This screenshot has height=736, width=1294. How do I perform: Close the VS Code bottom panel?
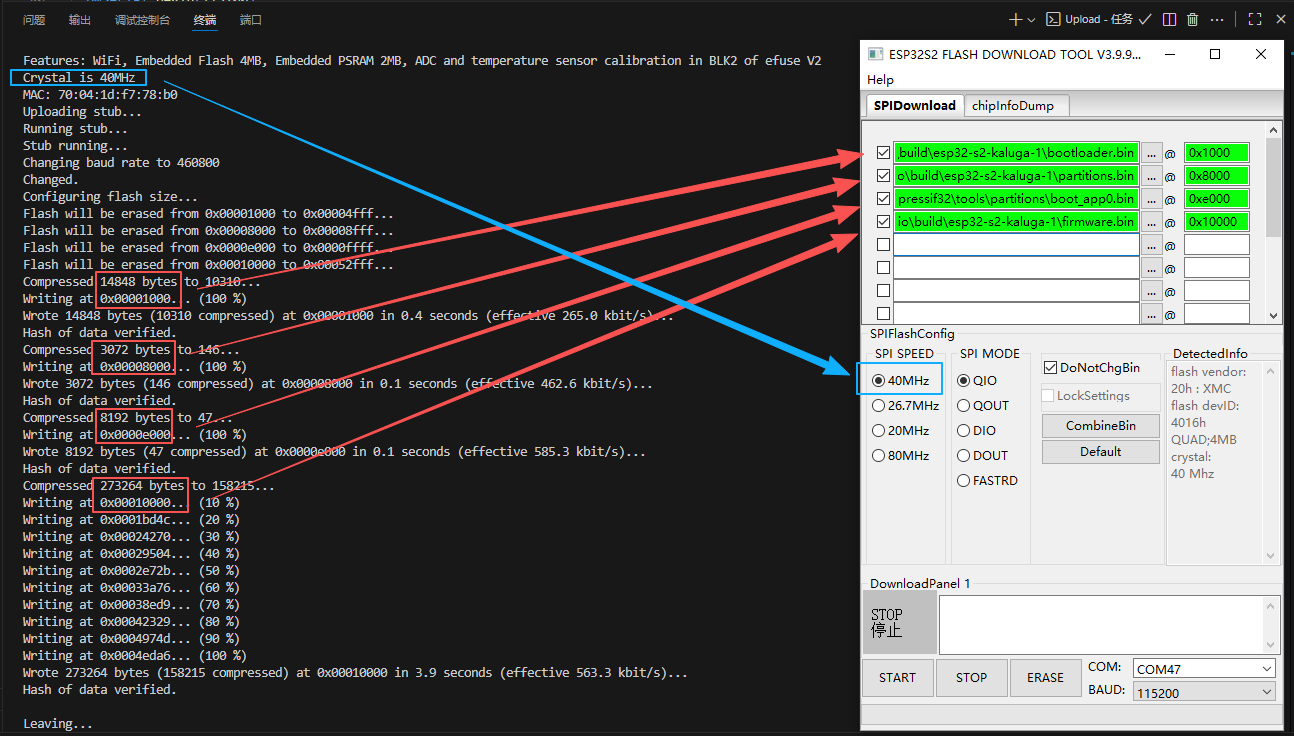[1280, 19]
